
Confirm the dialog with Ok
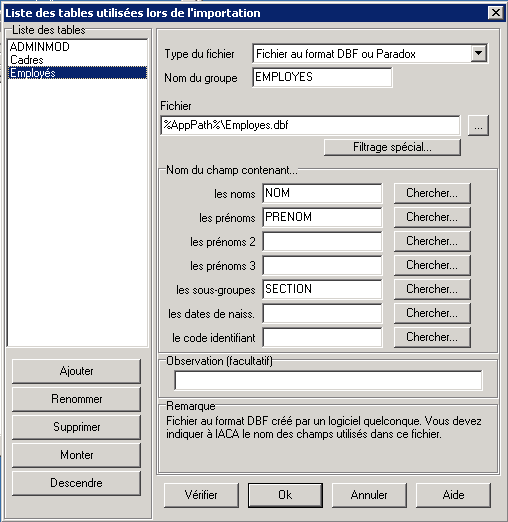[x=285, y=495]
